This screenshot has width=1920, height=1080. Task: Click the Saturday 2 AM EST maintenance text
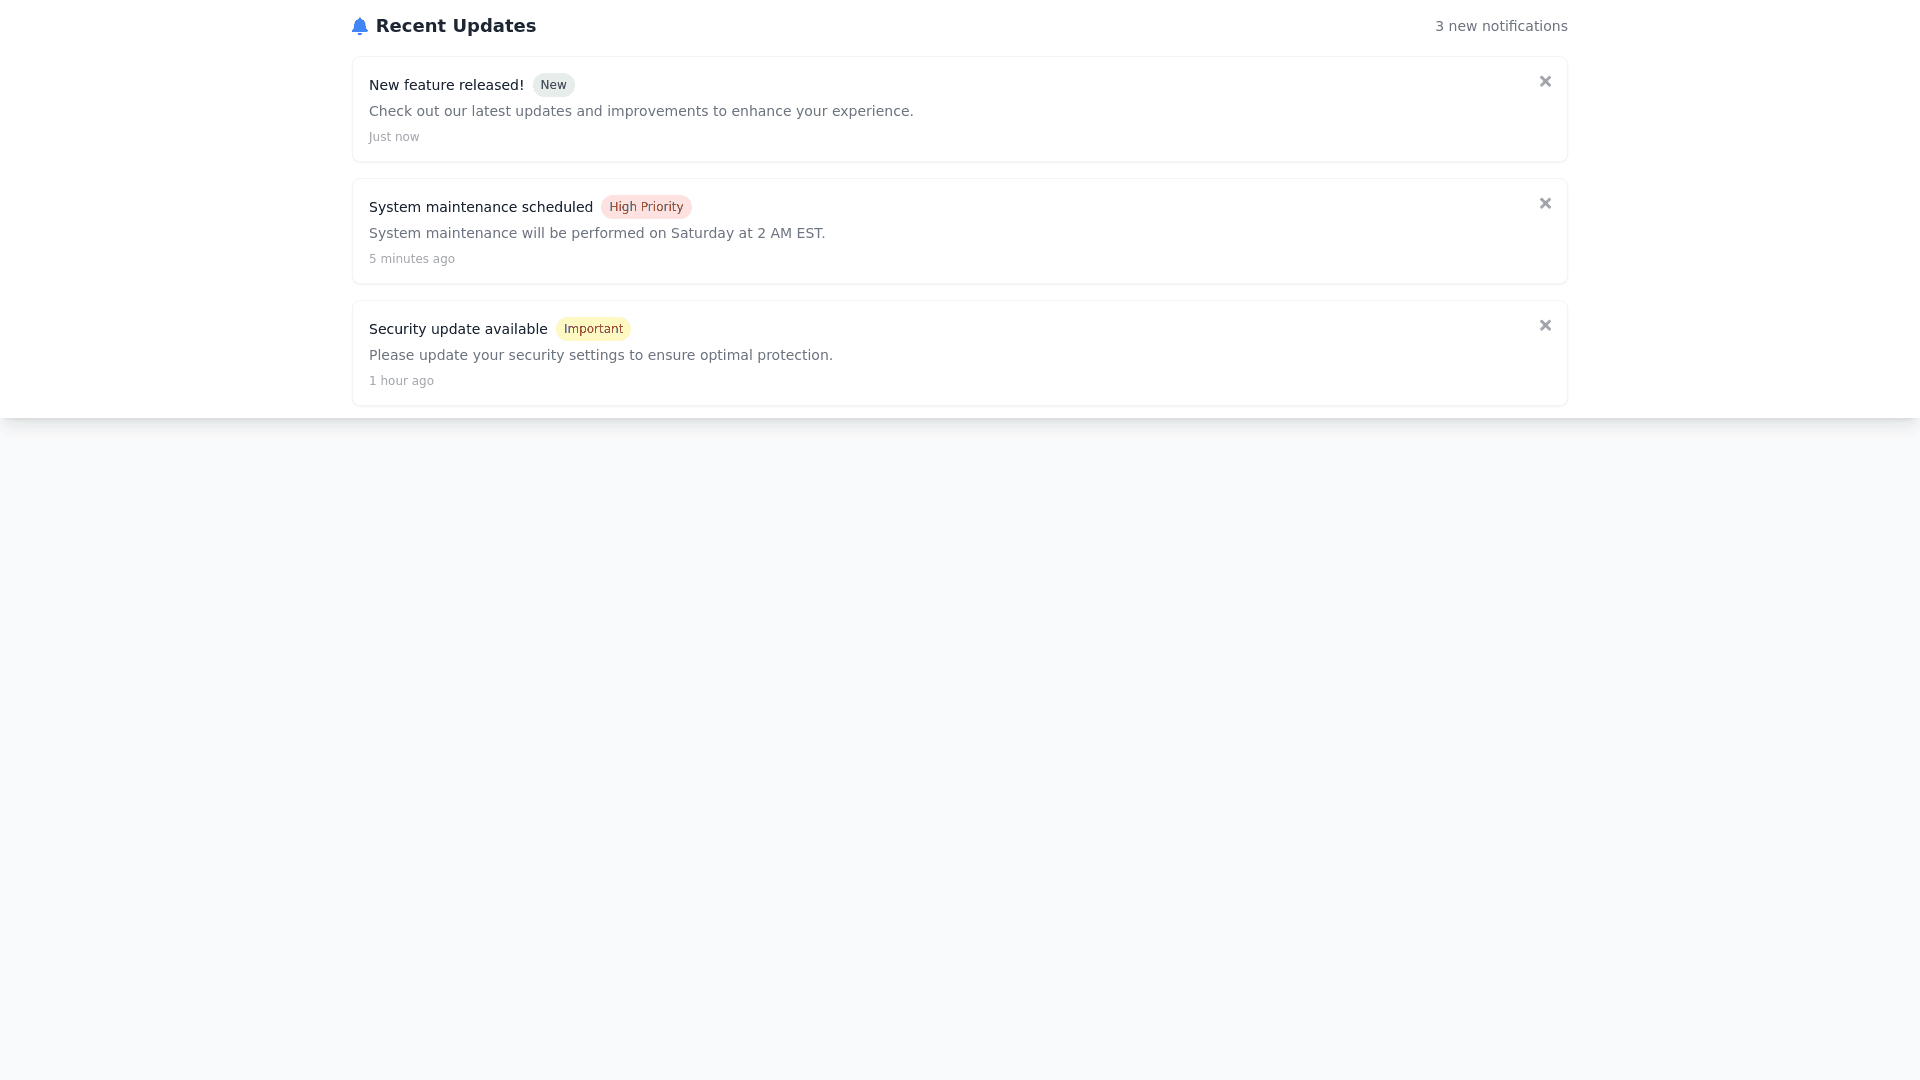[x=596, y=233]
